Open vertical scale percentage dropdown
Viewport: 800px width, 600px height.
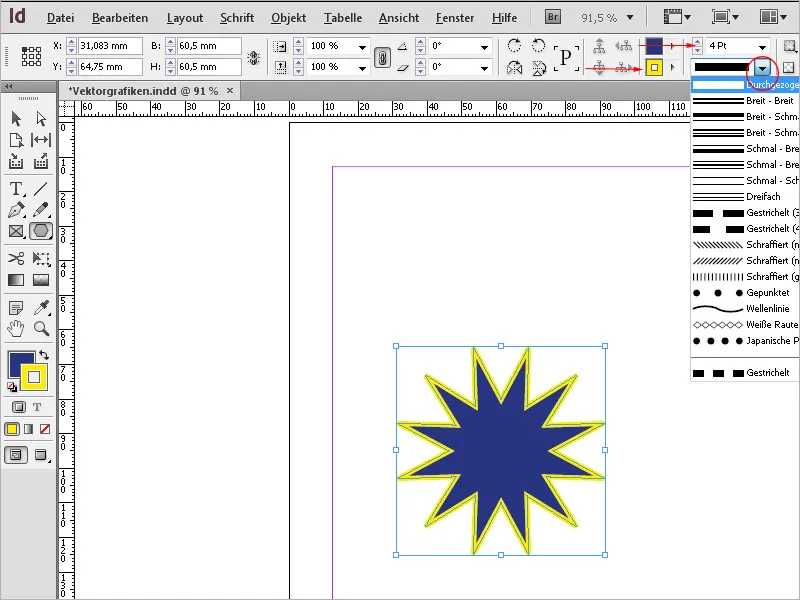click(x=362, y=67)
